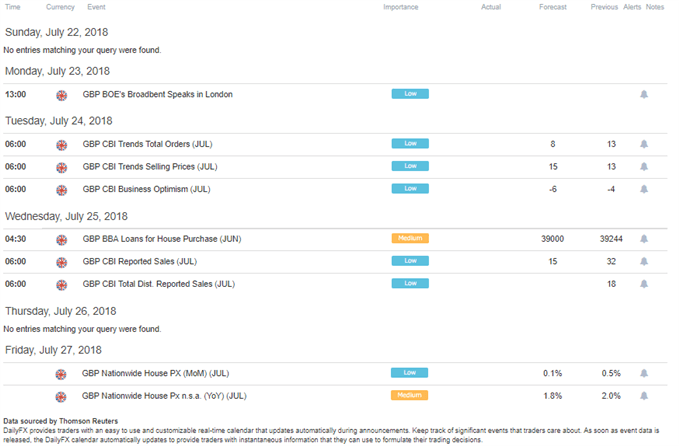Viewport: 679px width, 446px height.
Task: Open GBP Nationwide House Px n.s.a. (YoY) event
Action: coord(164,396)
